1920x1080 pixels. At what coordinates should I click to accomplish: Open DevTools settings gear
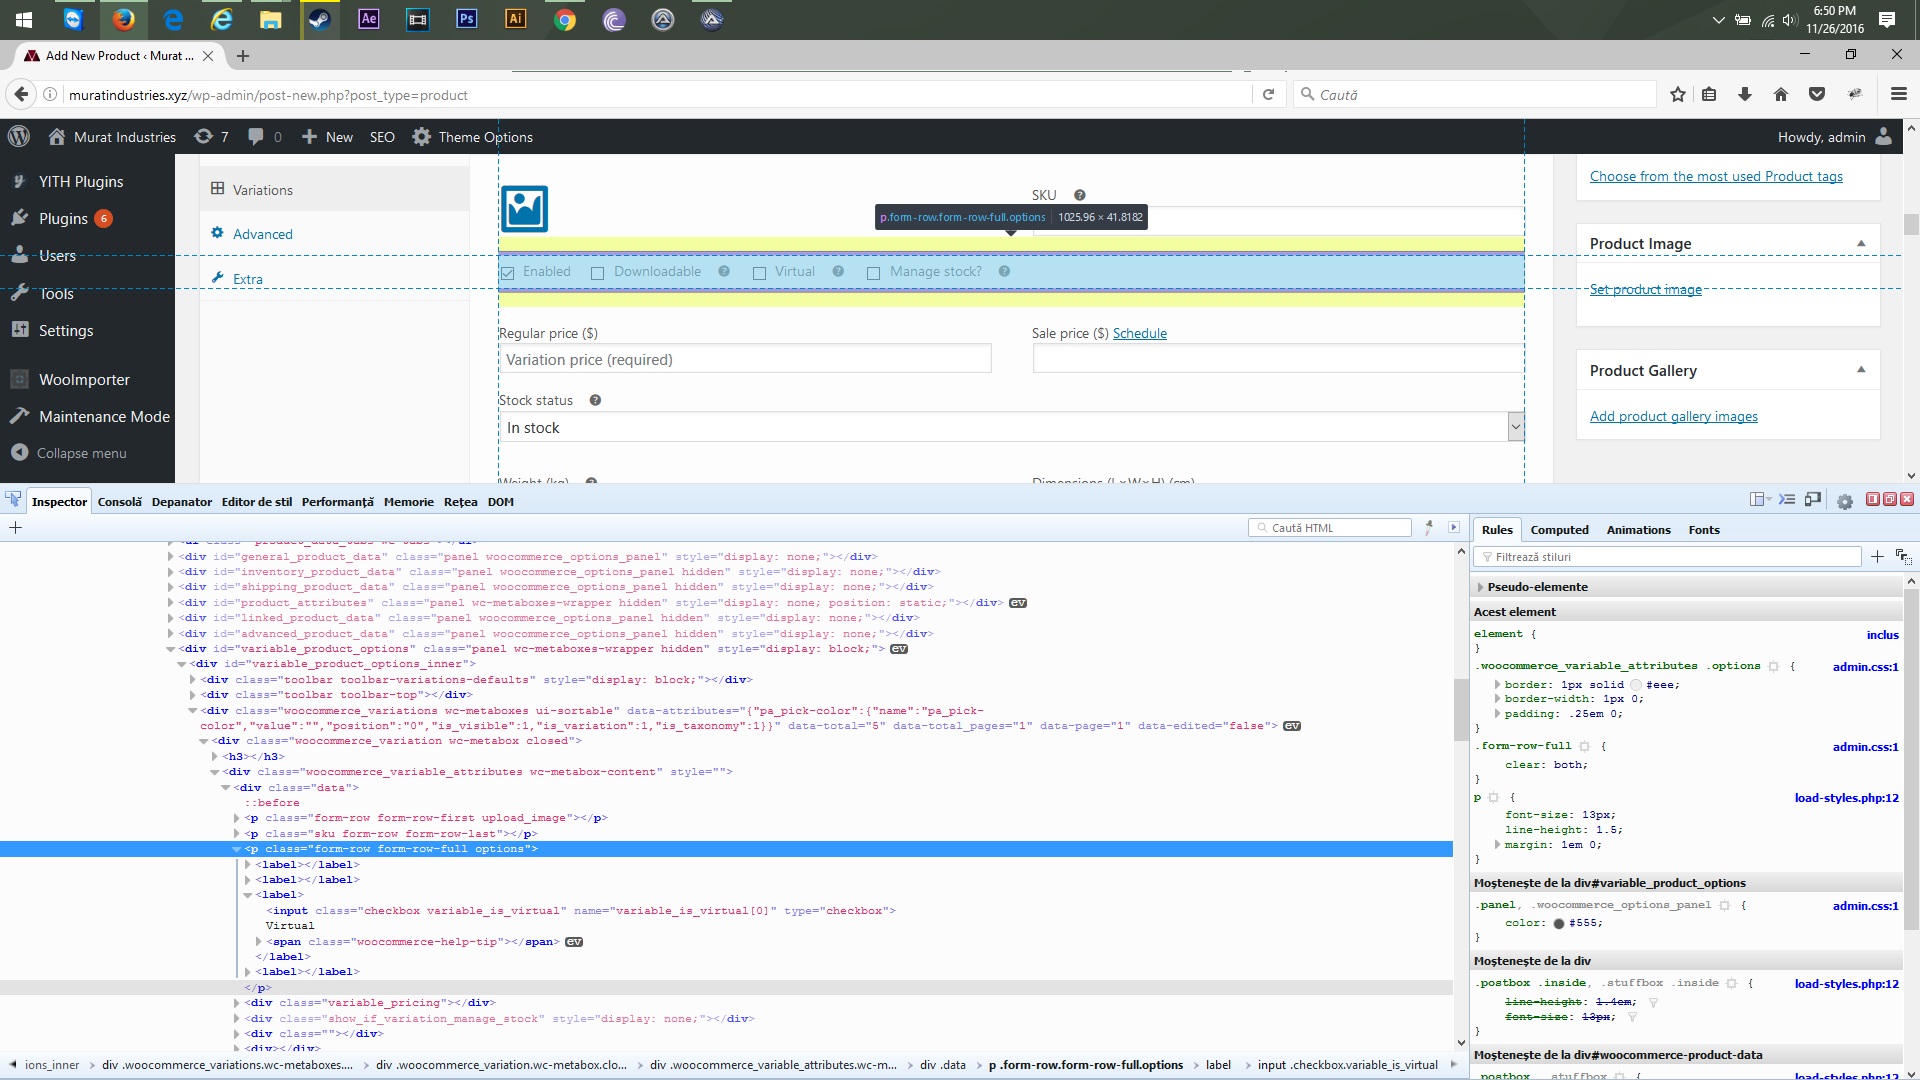click(x=1845, y=501)
